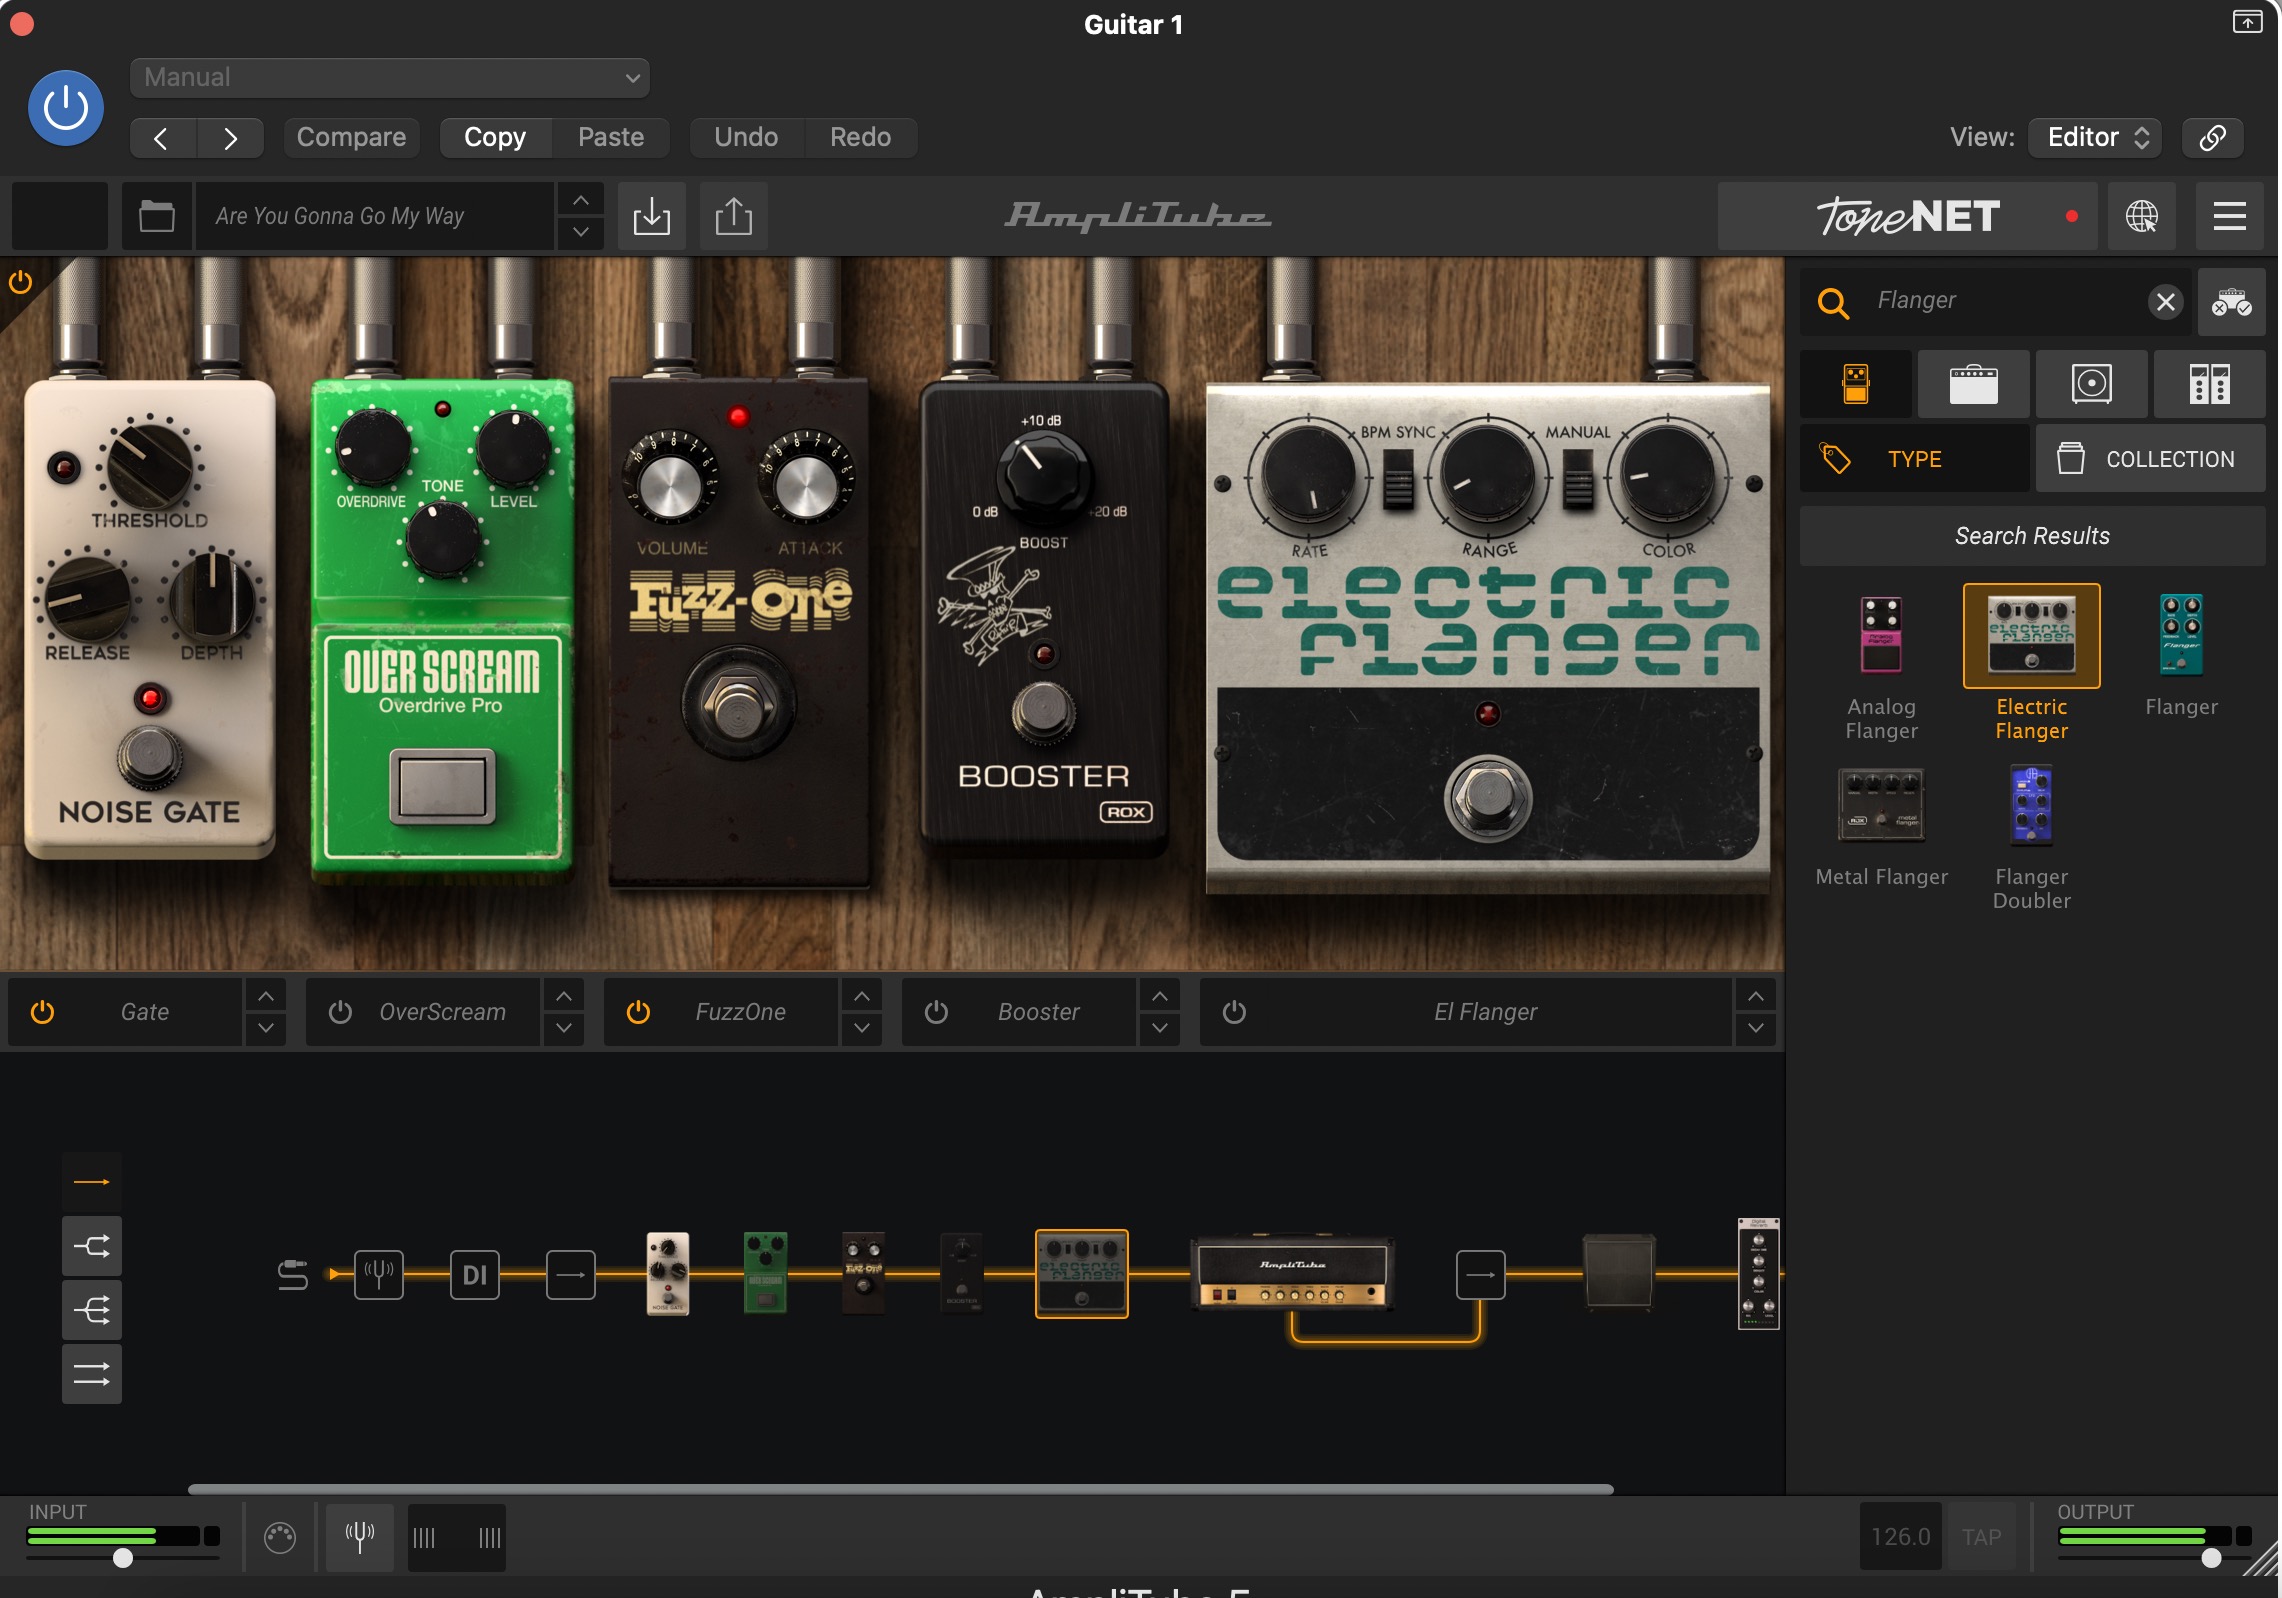Select the cabinet block in signal chain

pos(1619,1272)
